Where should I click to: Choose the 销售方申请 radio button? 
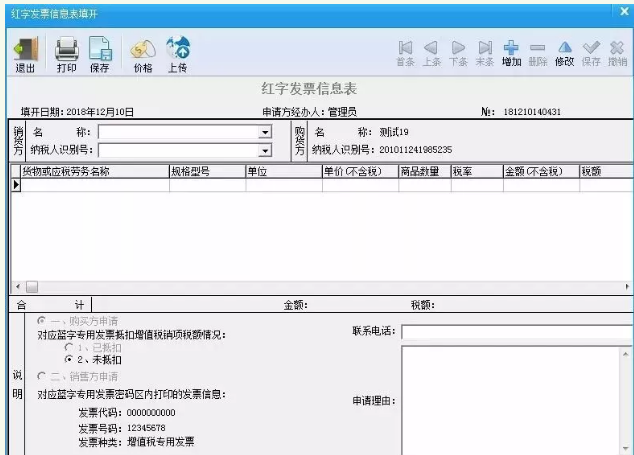click(x=42, y=376)
